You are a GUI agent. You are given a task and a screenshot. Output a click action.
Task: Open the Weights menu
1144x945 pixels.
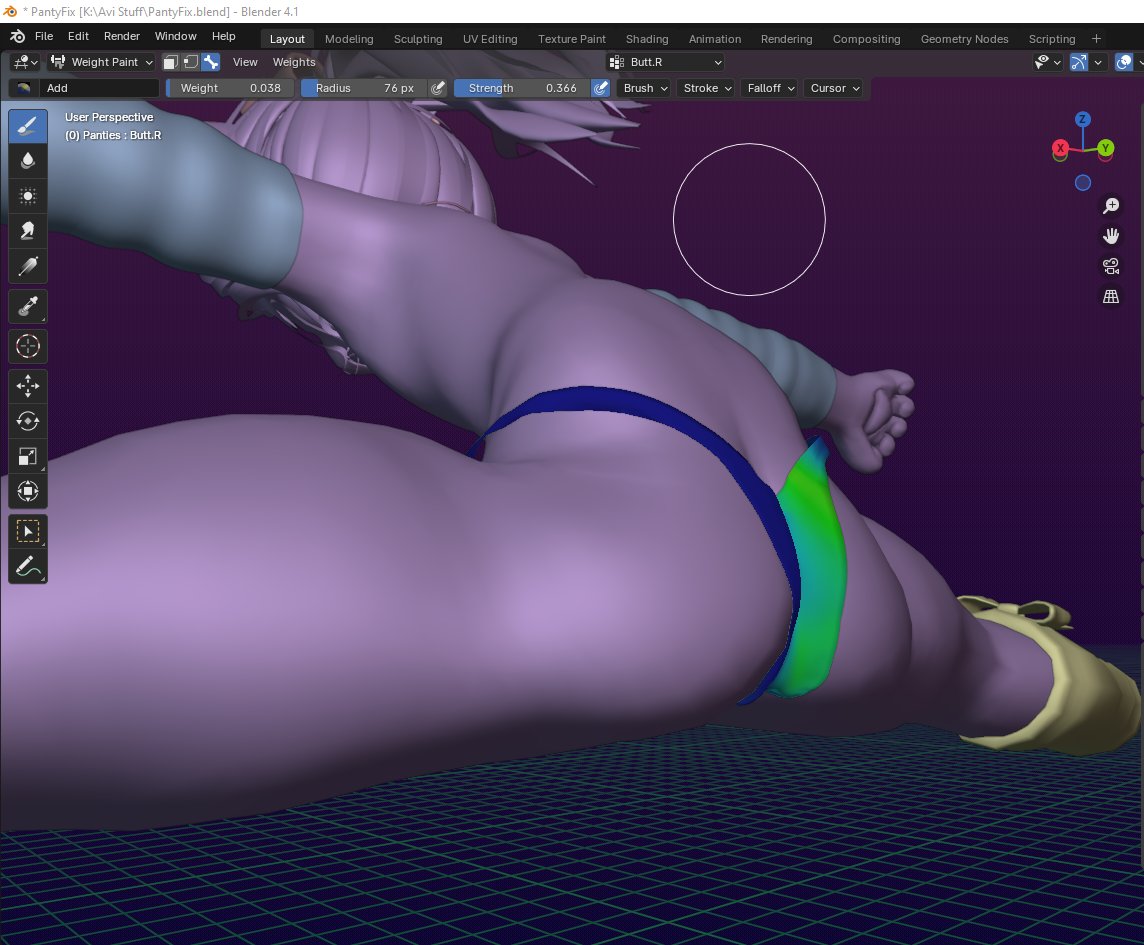pyautogui.click(x=294, y=62)
